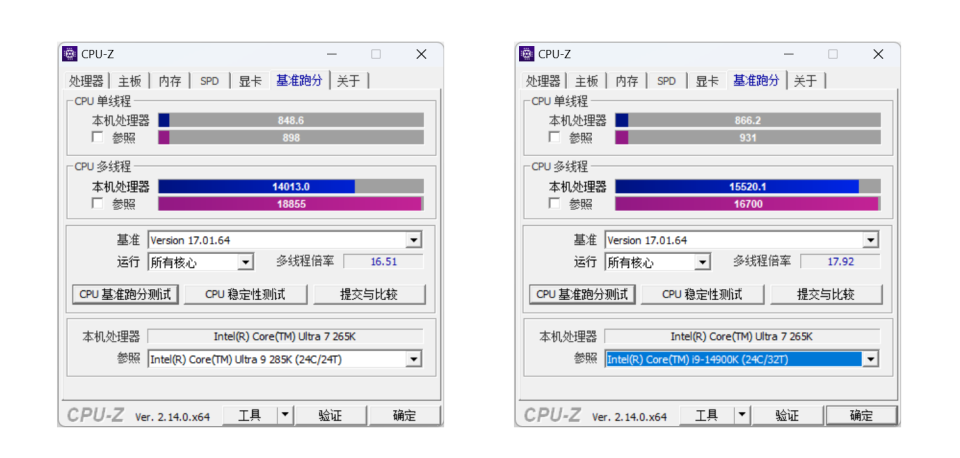
Task: Open 关于 tab in left CPU-Z window
Action: pyautogui.click(x=349, y=81)
